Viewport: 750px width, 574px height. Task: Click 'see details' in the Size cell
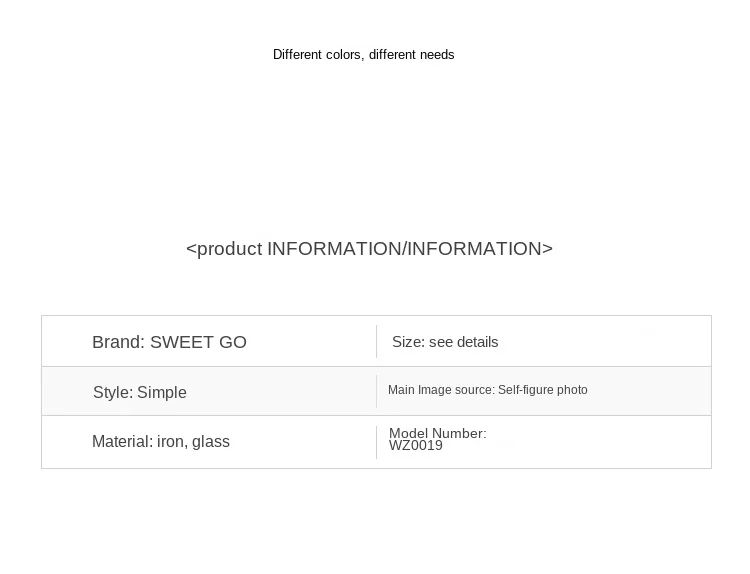[463, 342]
